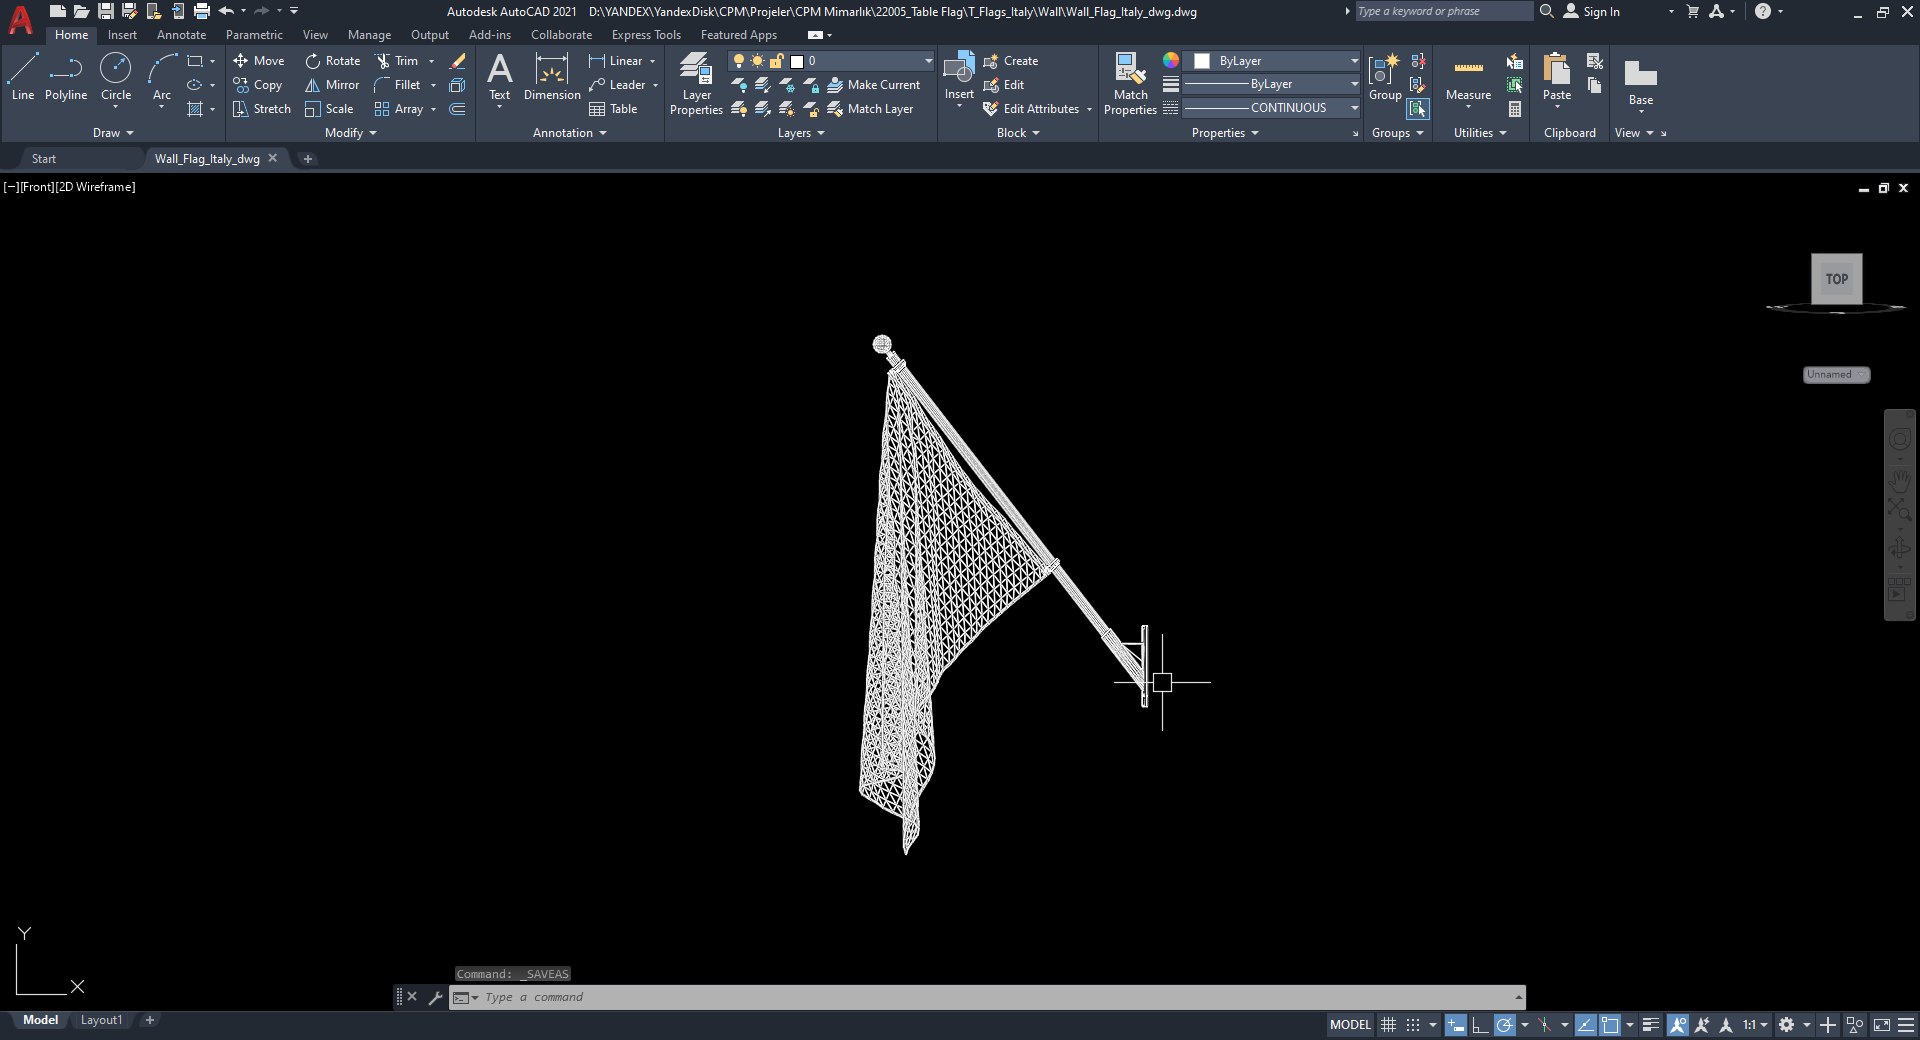The image size is (1920, 1040).
Task: Toggle lineweight display in status bar
Action: point(1651,1025)
